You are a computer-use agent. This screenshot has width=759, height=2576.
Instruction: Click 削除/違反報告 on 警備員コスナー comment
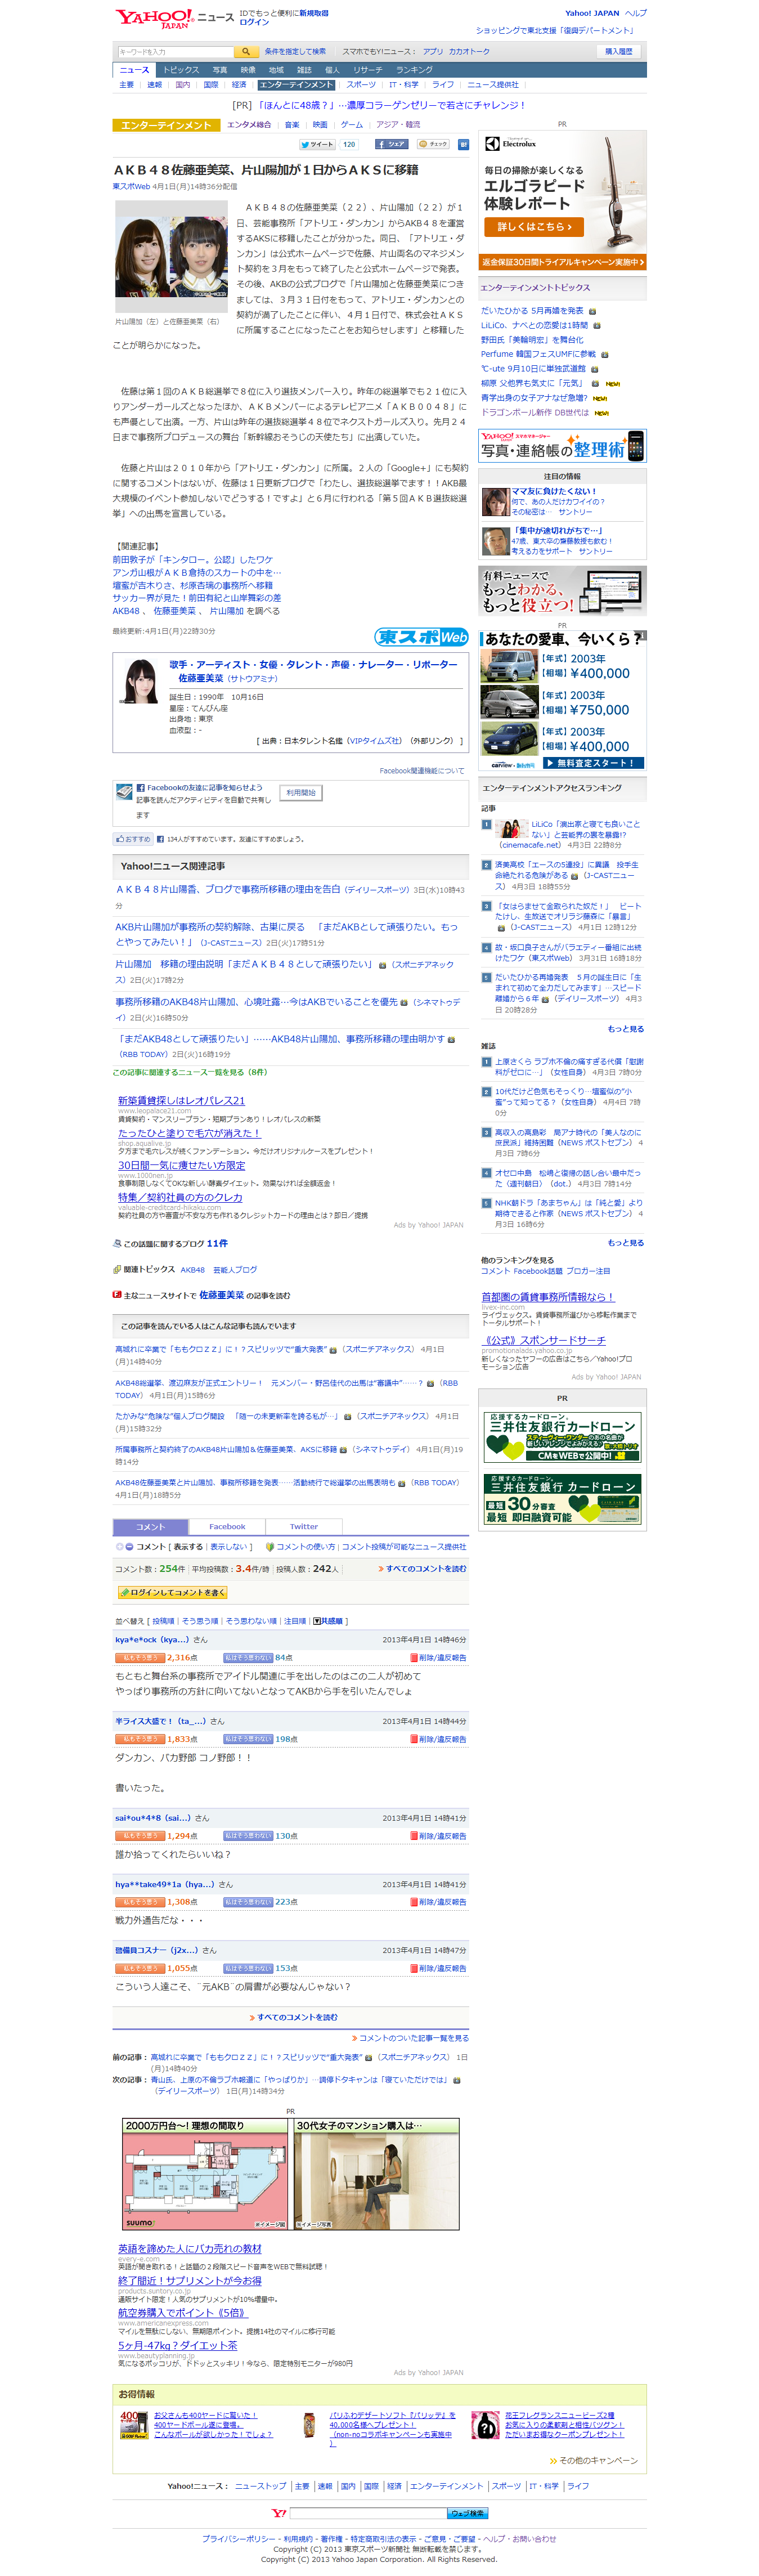pos(438,1968)
